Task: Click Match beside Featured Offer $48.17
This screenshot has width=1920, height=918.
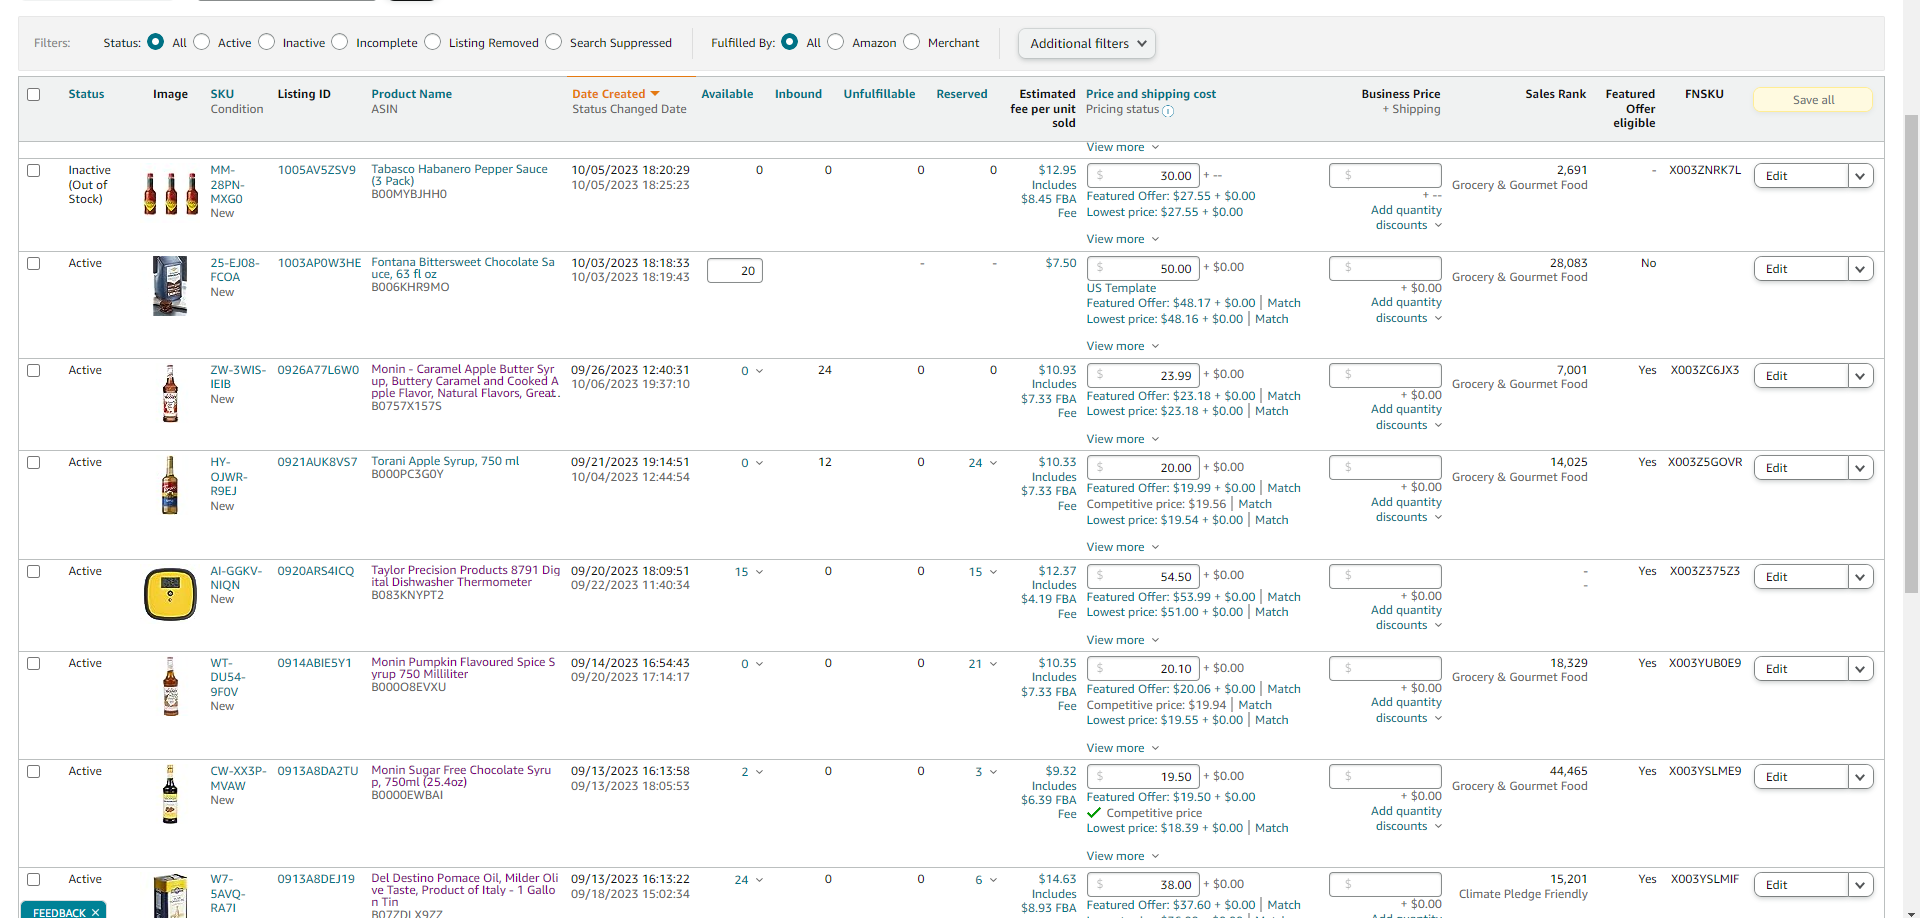Action: 1284,303
